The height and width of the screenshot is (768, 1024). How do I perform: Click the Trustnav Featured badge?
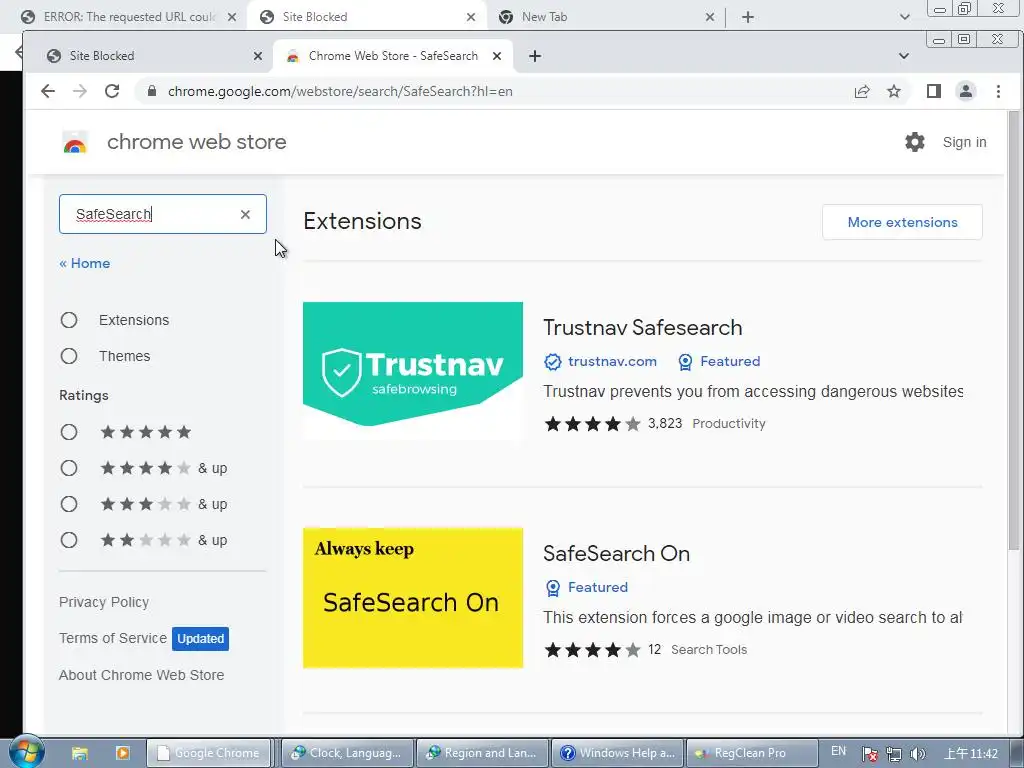click(x=718, y=361)
